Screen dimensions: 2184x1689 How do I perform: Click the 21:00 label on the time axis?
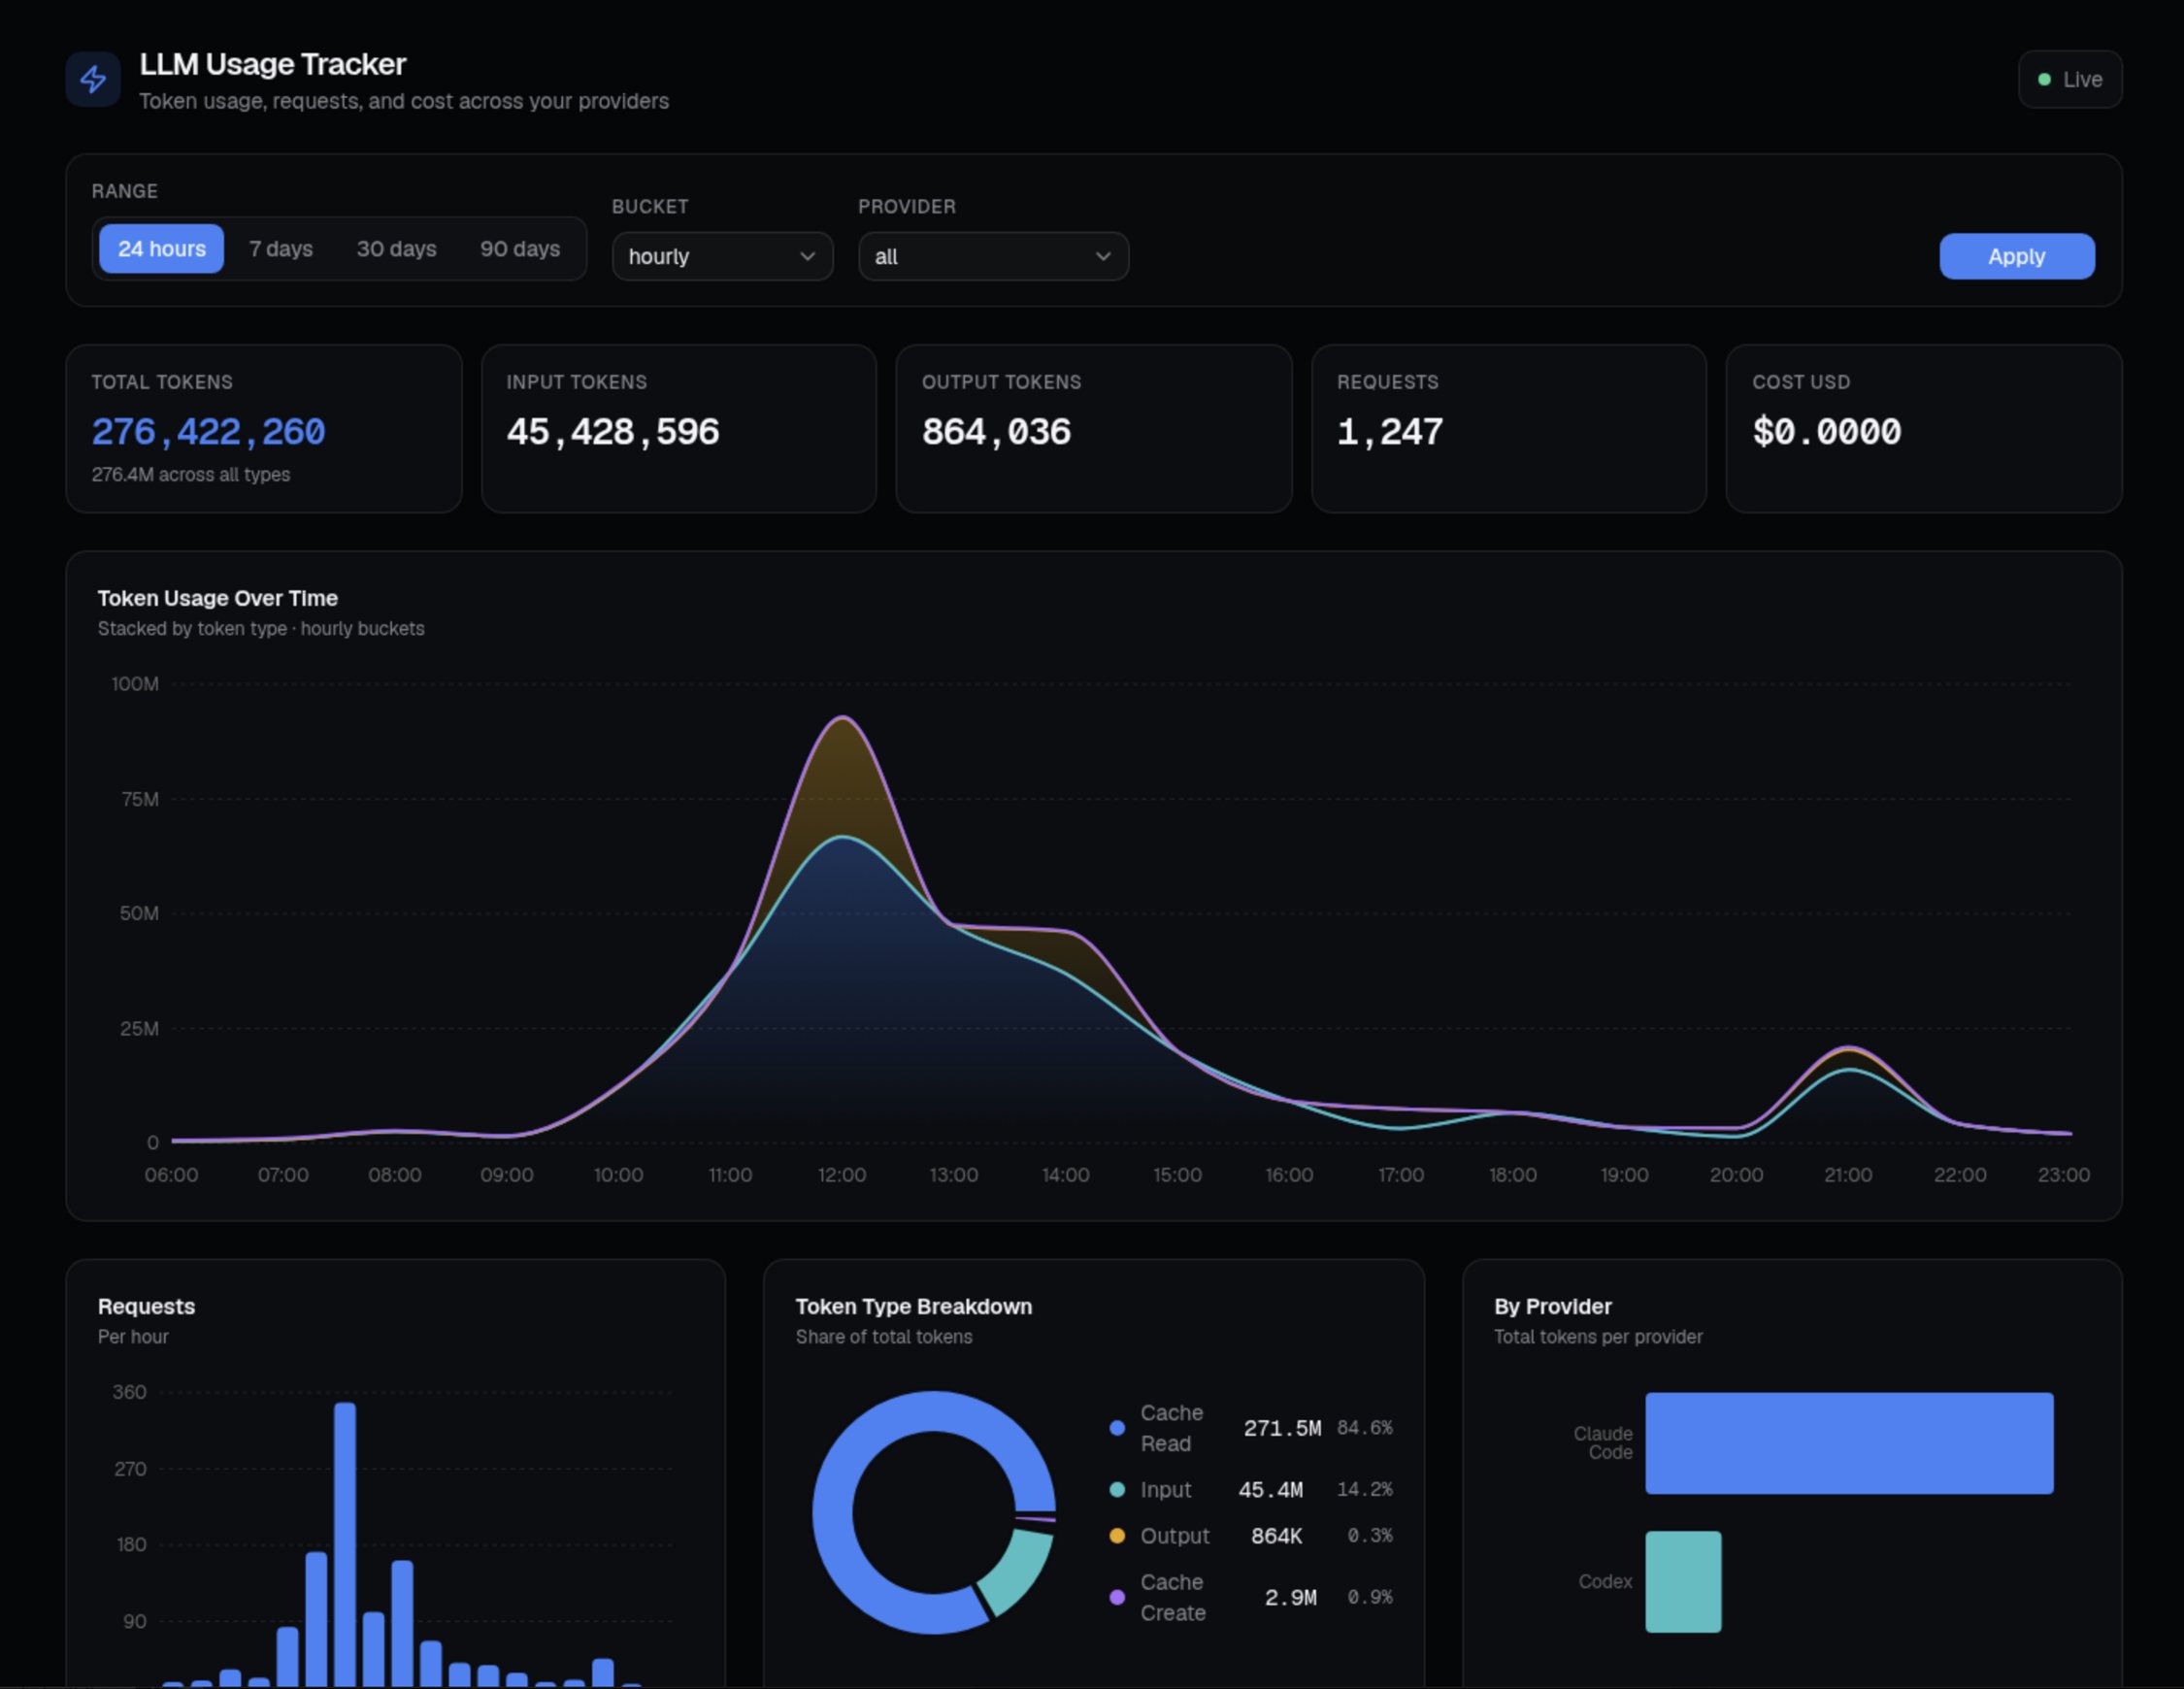coord(1847,1174)
